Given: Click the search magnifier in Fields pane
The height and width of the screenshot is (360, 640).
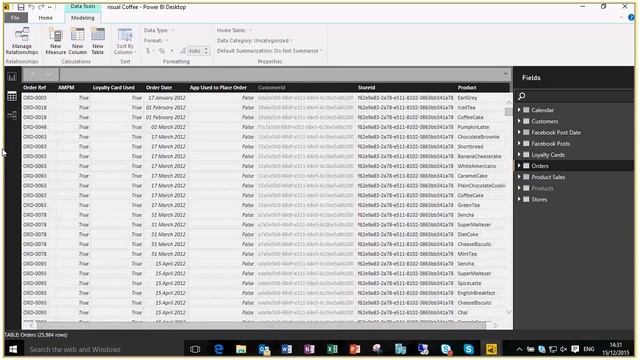Looking at the screenshot, I should [522, 96].
